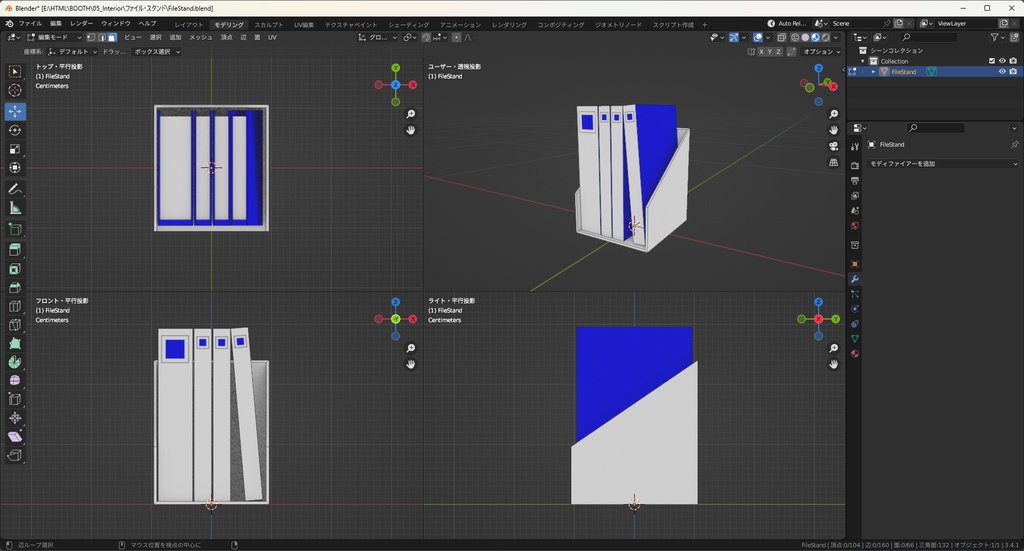Select the Rotate tool in the left toolbar

15,130
